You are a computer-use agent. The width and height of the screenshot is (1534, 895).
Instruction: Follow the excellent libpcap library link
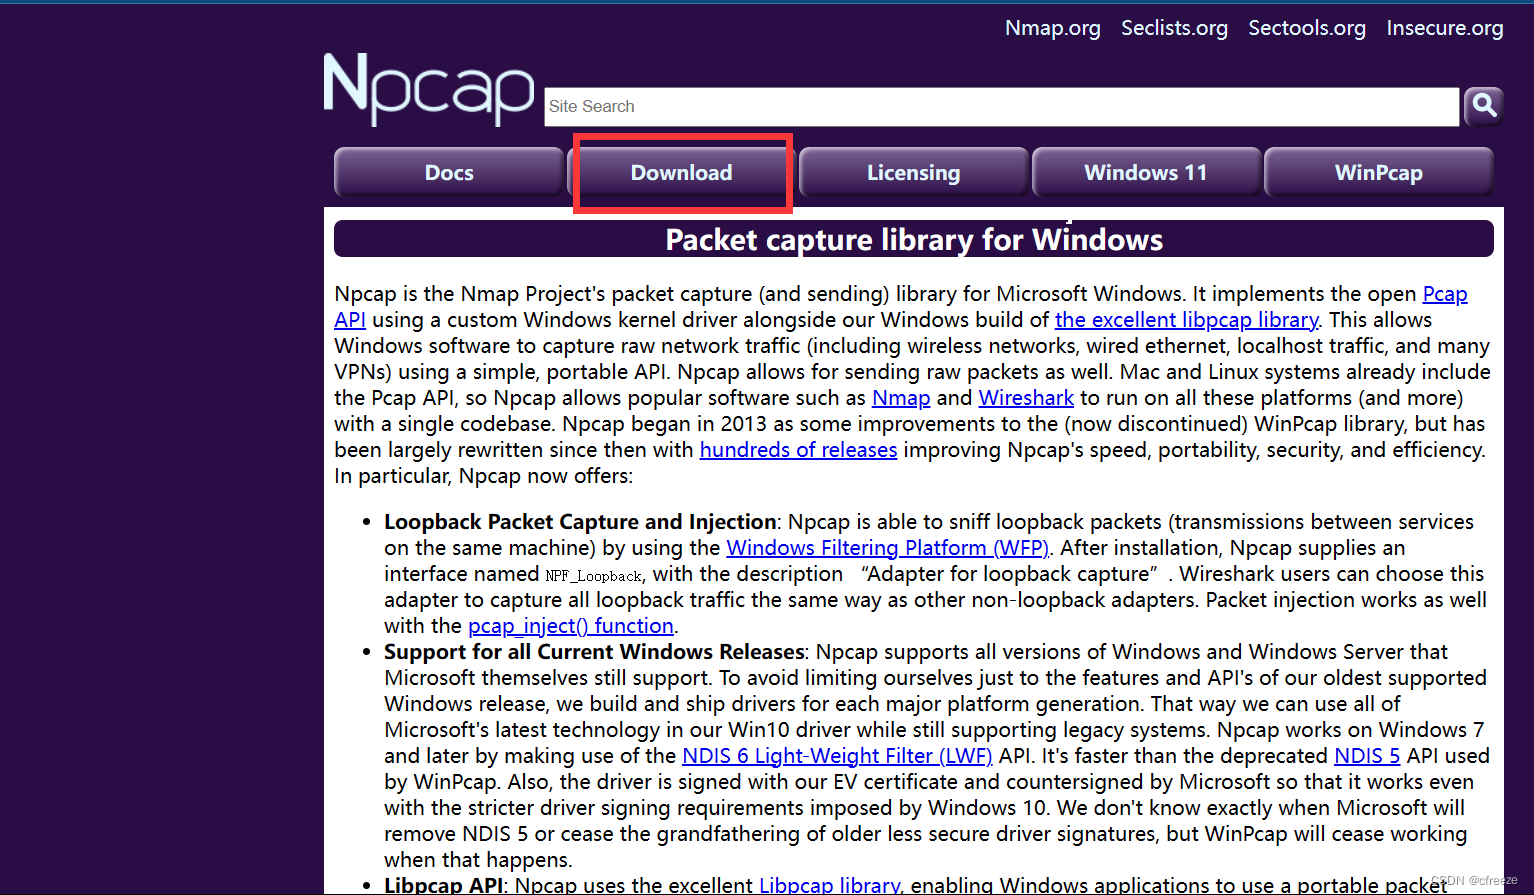coord(1186,319)
